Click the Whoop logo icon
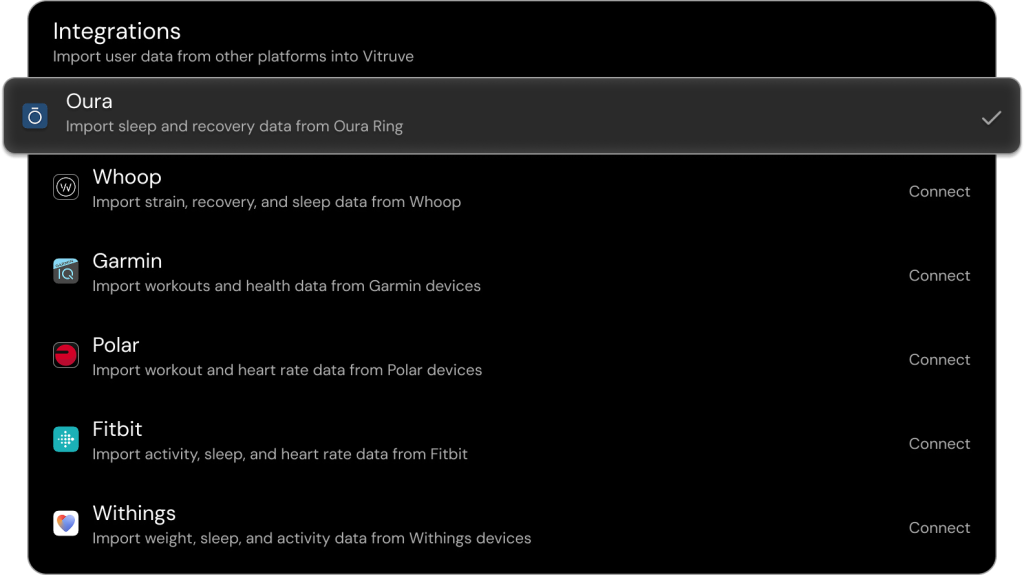This screenshot has height=575, width=1024. click(66, 187)
